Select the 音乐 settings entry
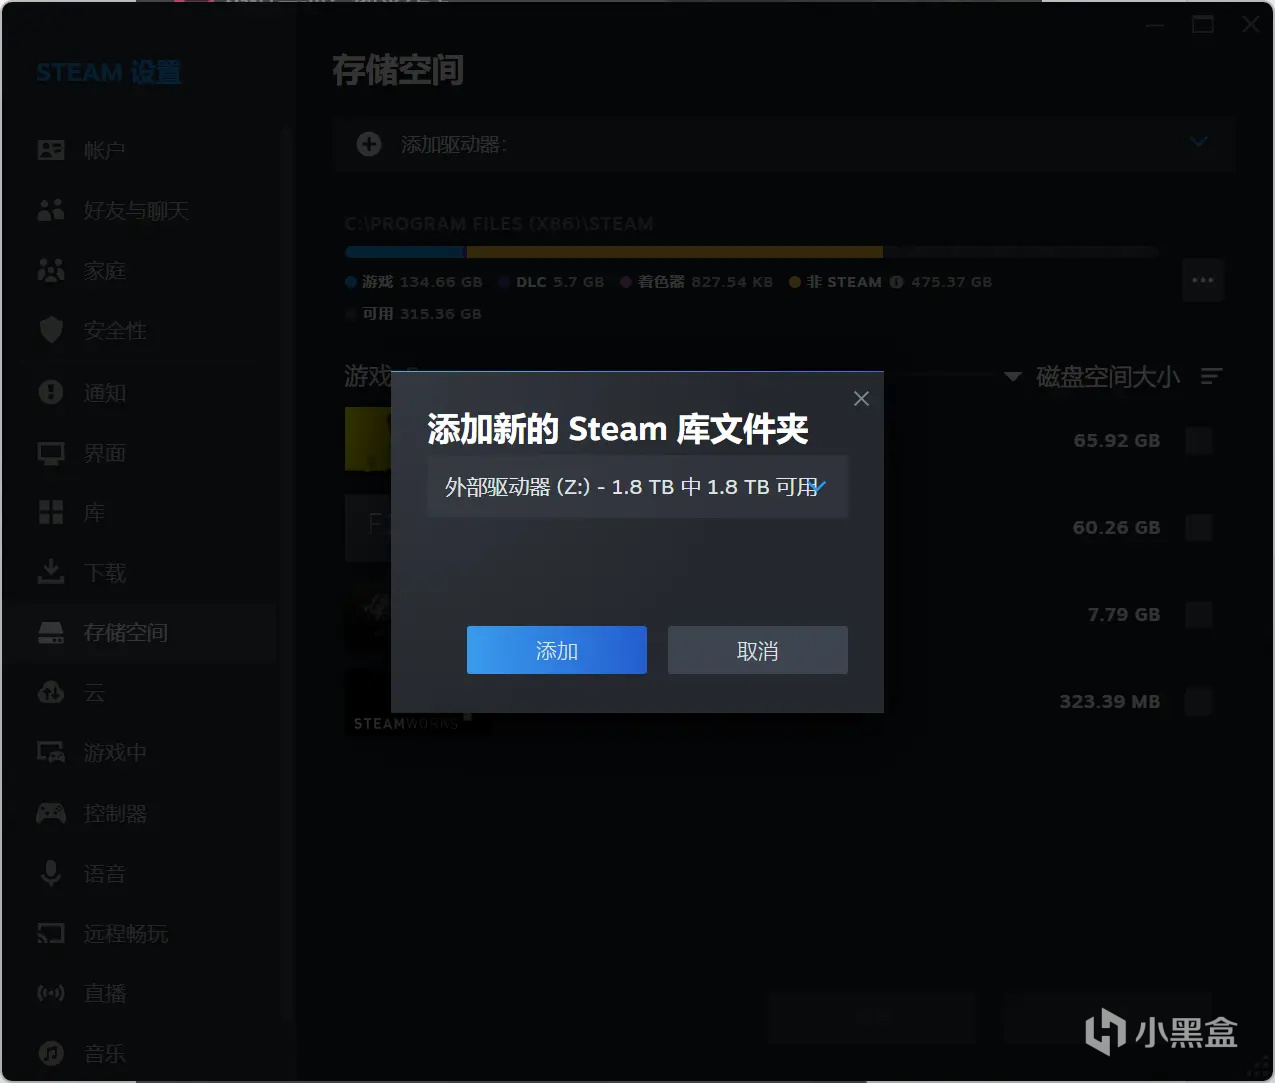Screen dimensions: 1275x1083 [140, 1053]
